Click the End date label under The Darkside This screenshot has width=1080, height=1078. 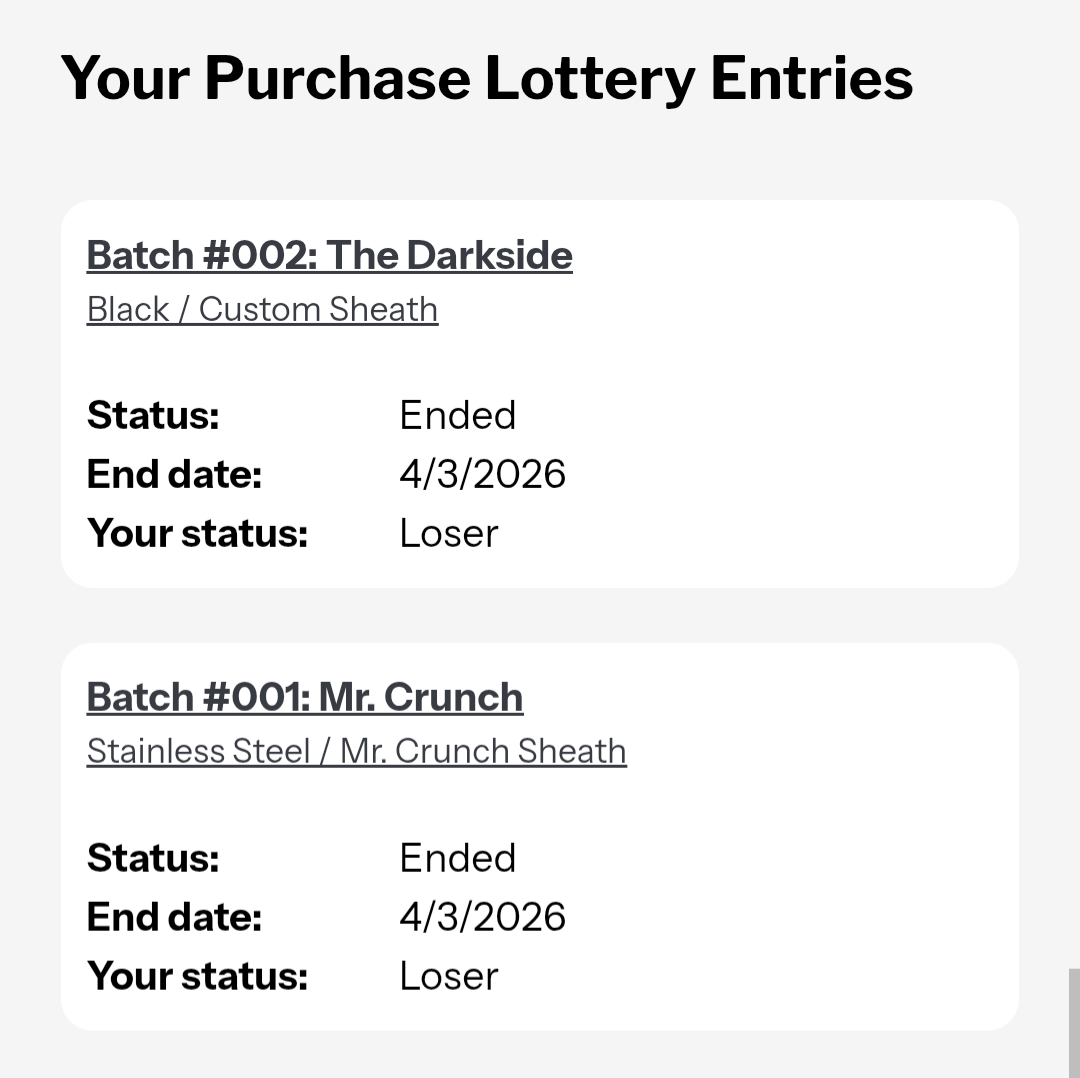coord(174,475)
